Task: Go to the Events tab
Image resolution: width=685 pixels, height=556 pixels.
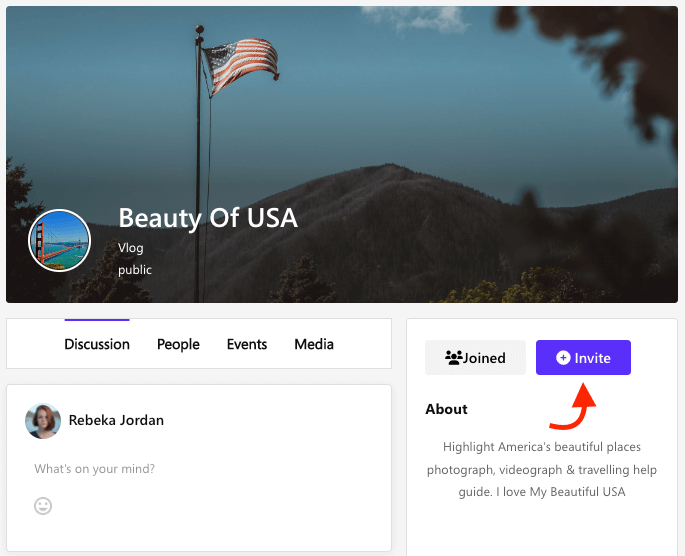Action: 247,344
